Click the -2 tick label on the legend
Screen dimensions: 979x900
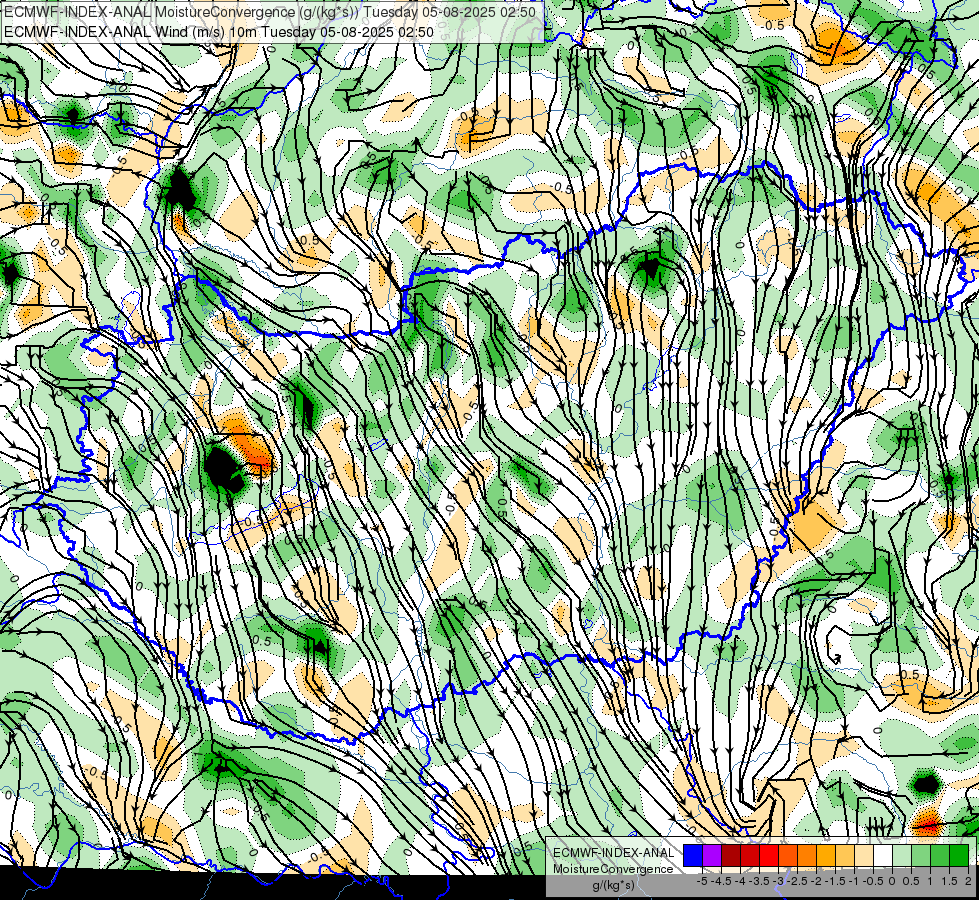816,881
